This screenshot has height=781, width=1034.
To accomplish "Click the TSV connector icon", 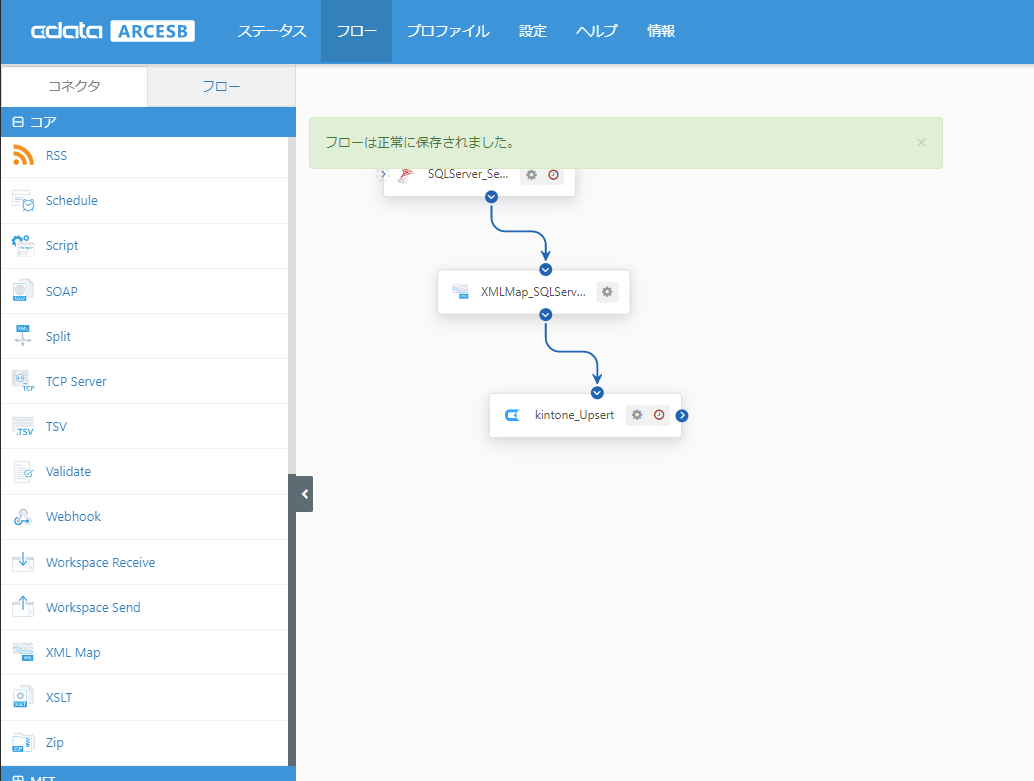I will [23, 426].
